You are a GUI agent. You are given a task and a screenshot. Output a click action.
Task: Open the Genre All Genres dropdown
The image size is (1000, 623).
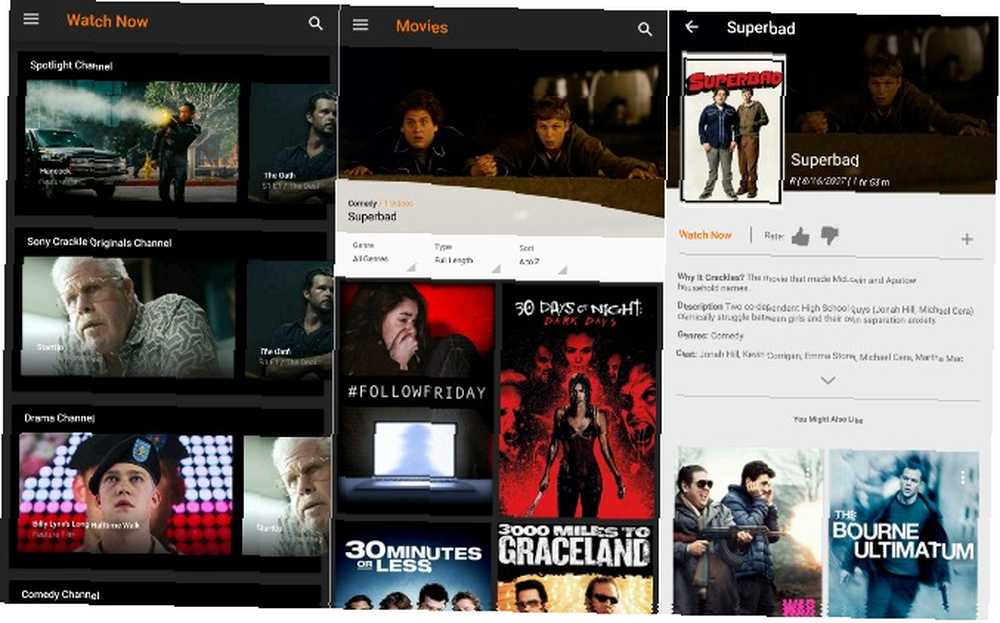coord(383,254)
